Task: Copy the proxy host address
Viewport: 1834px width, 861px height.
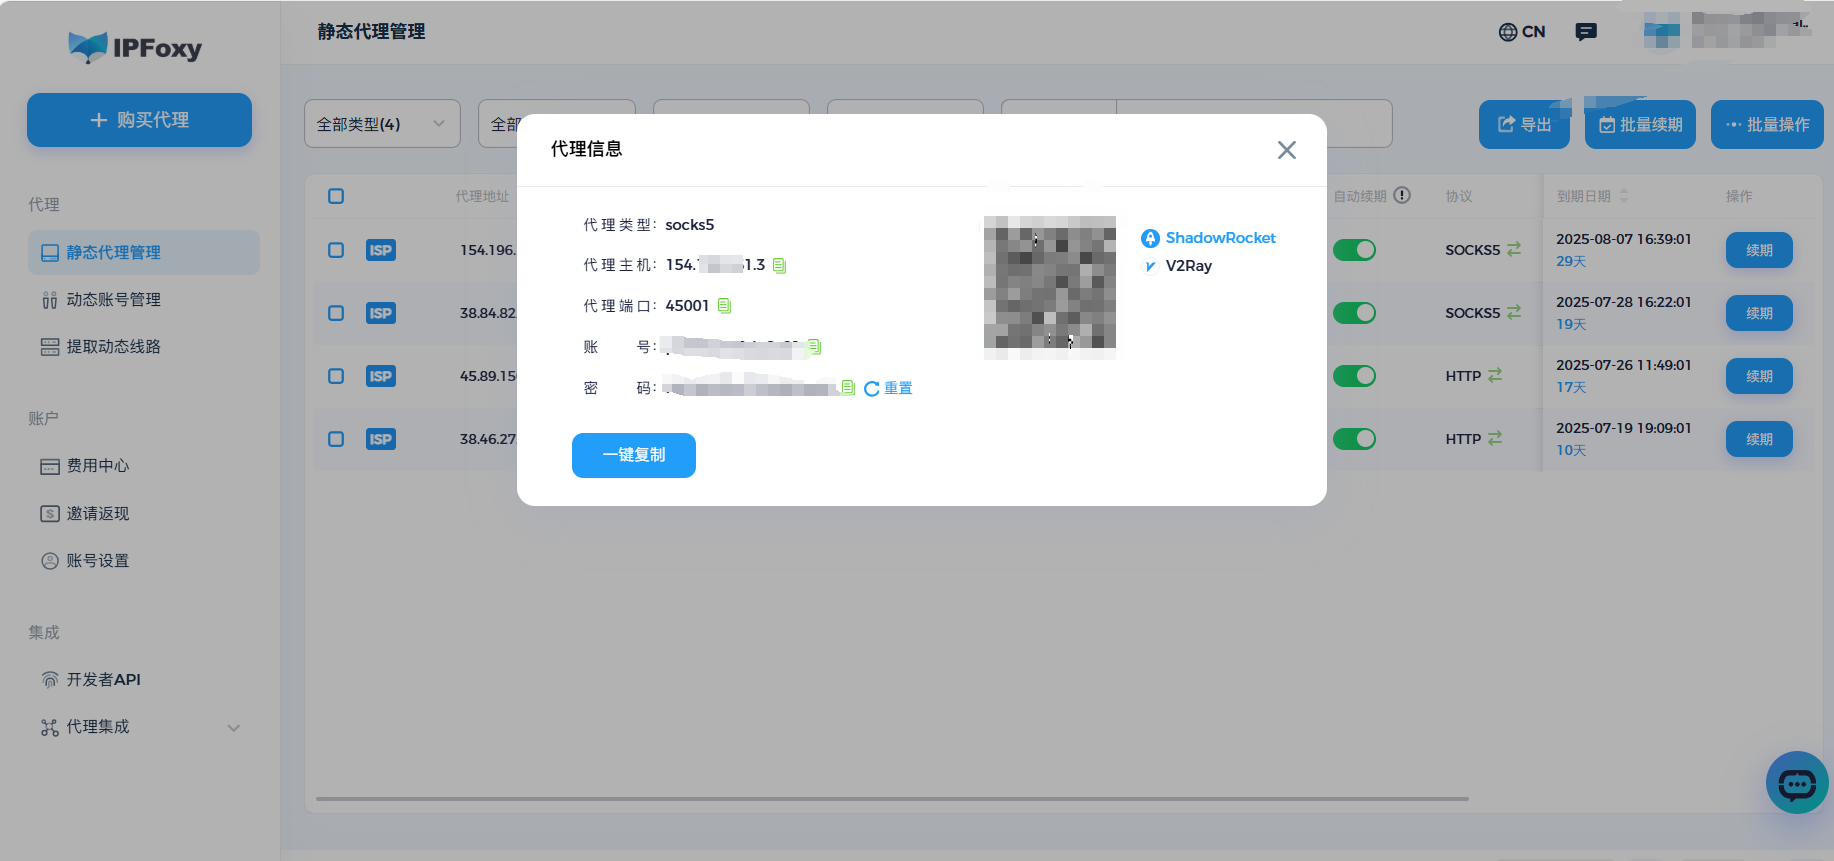Action: click(x=780, y=266)
